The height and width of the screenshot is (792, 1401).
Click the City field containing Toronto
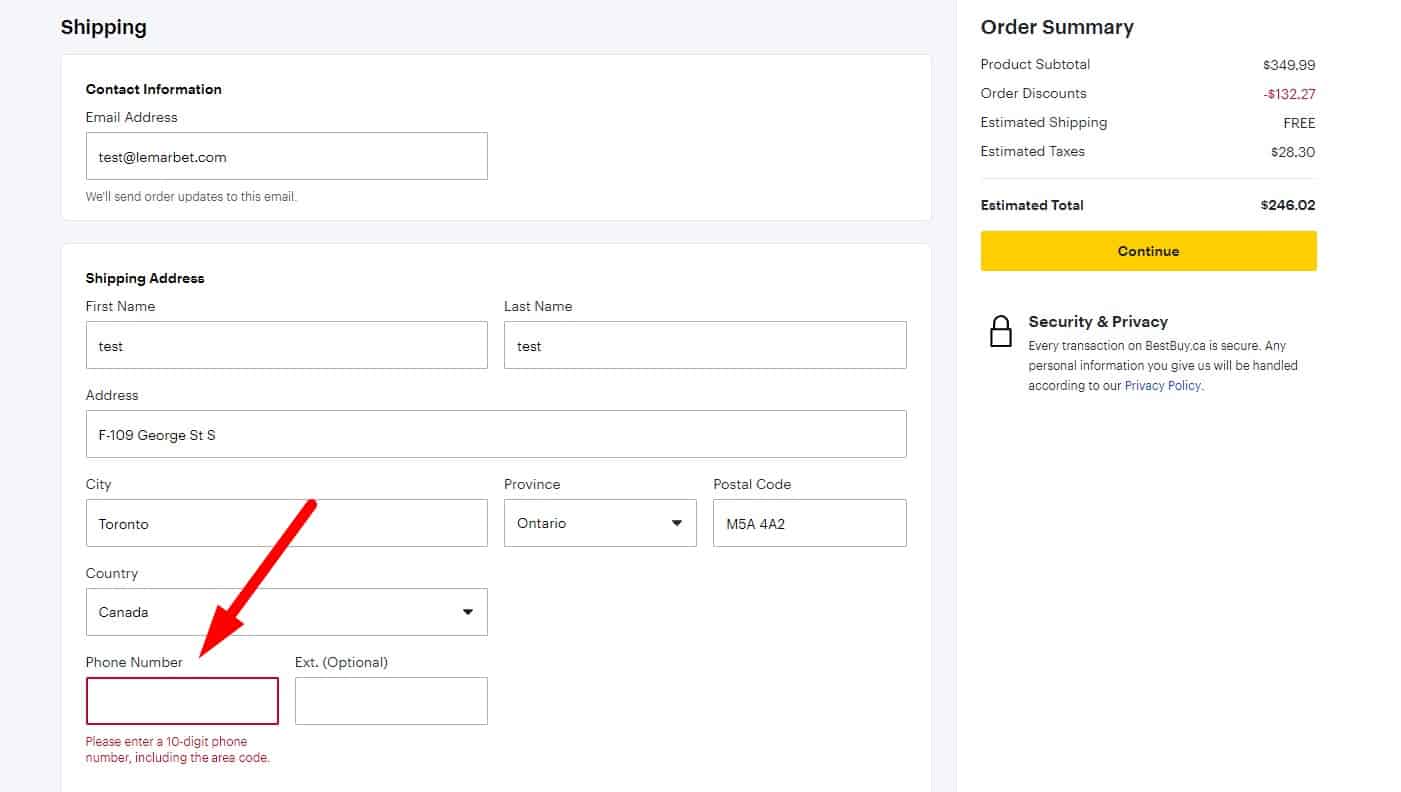tap(286, 524)
